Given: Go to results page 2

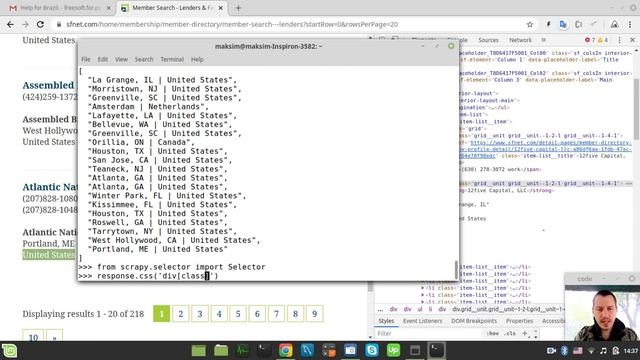Looking at the screenshot, I should [180, 313].
